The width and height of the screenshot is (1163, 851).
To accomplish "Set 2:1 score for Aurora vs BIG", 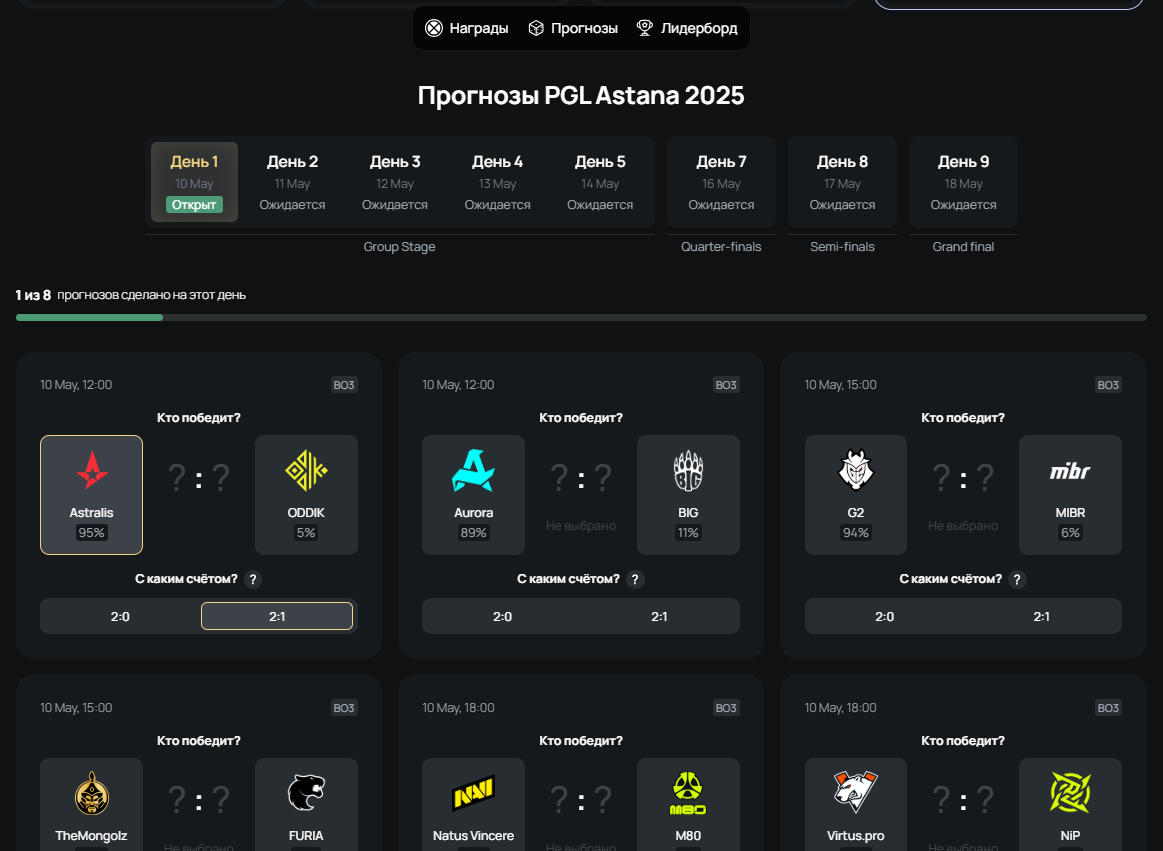I will pos(659,617).
